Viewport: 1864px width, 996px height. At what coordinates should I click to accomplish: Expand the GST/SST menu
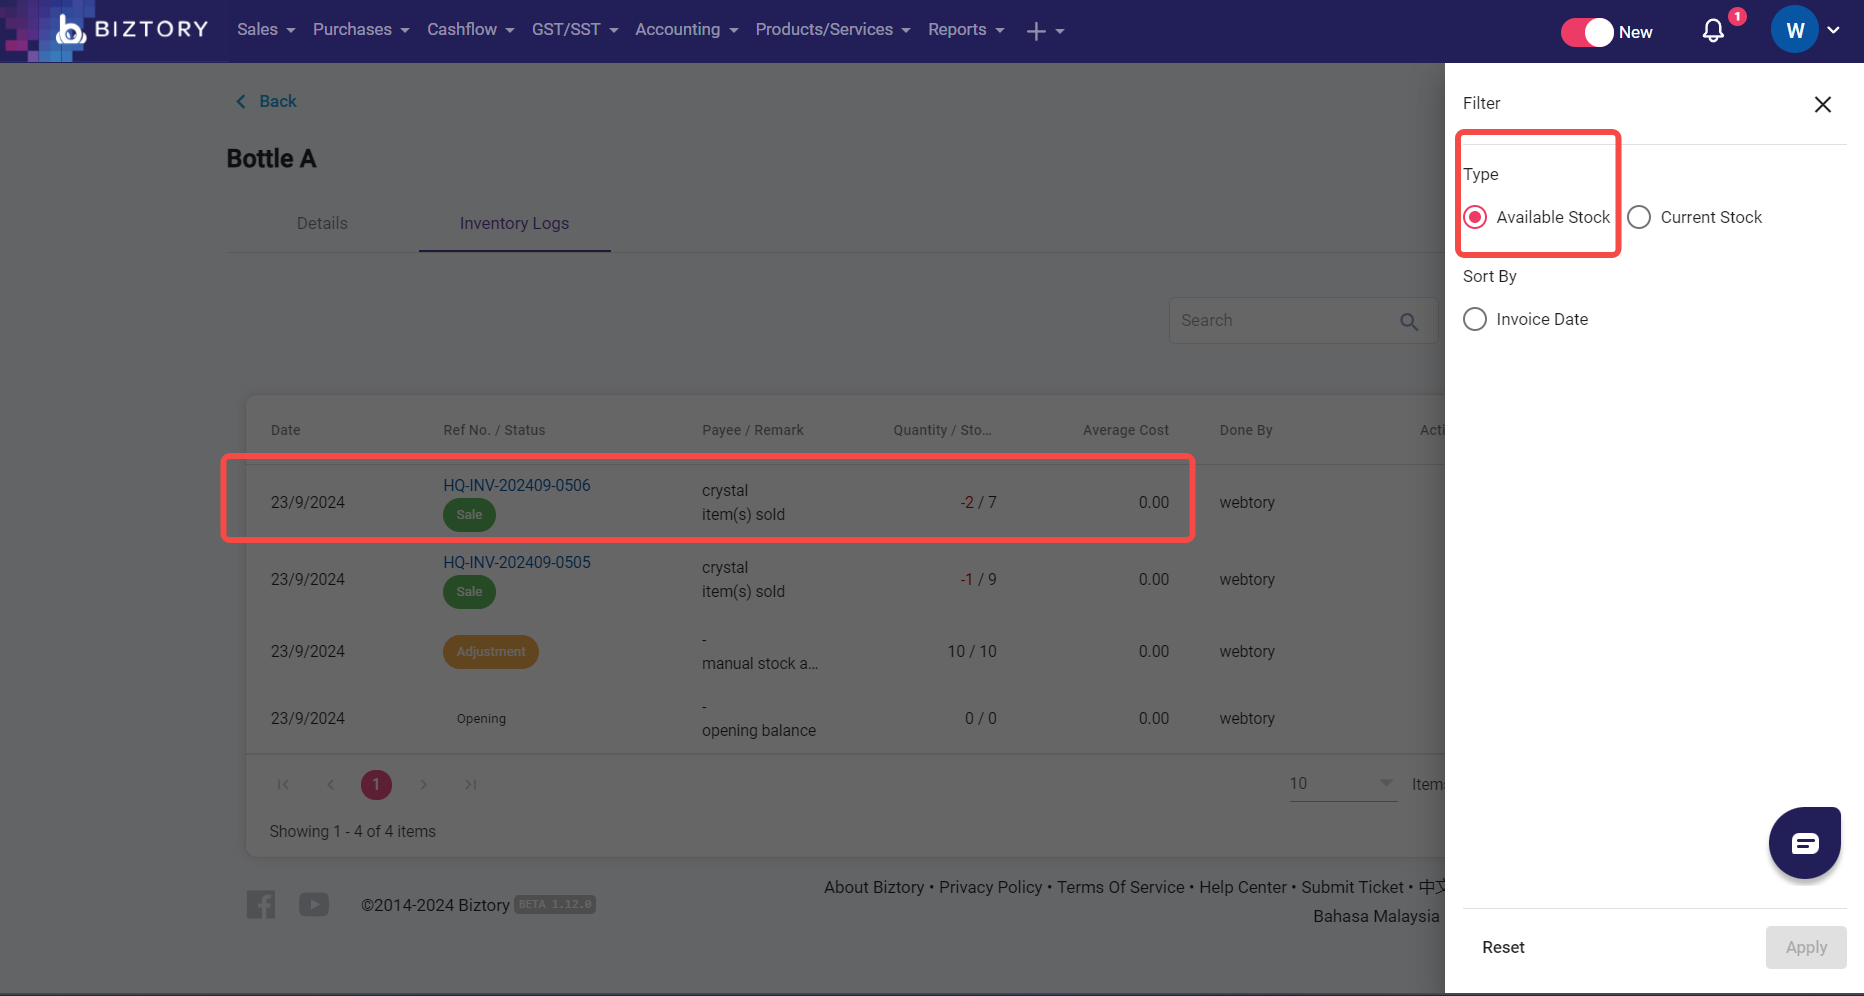point(575,30)
